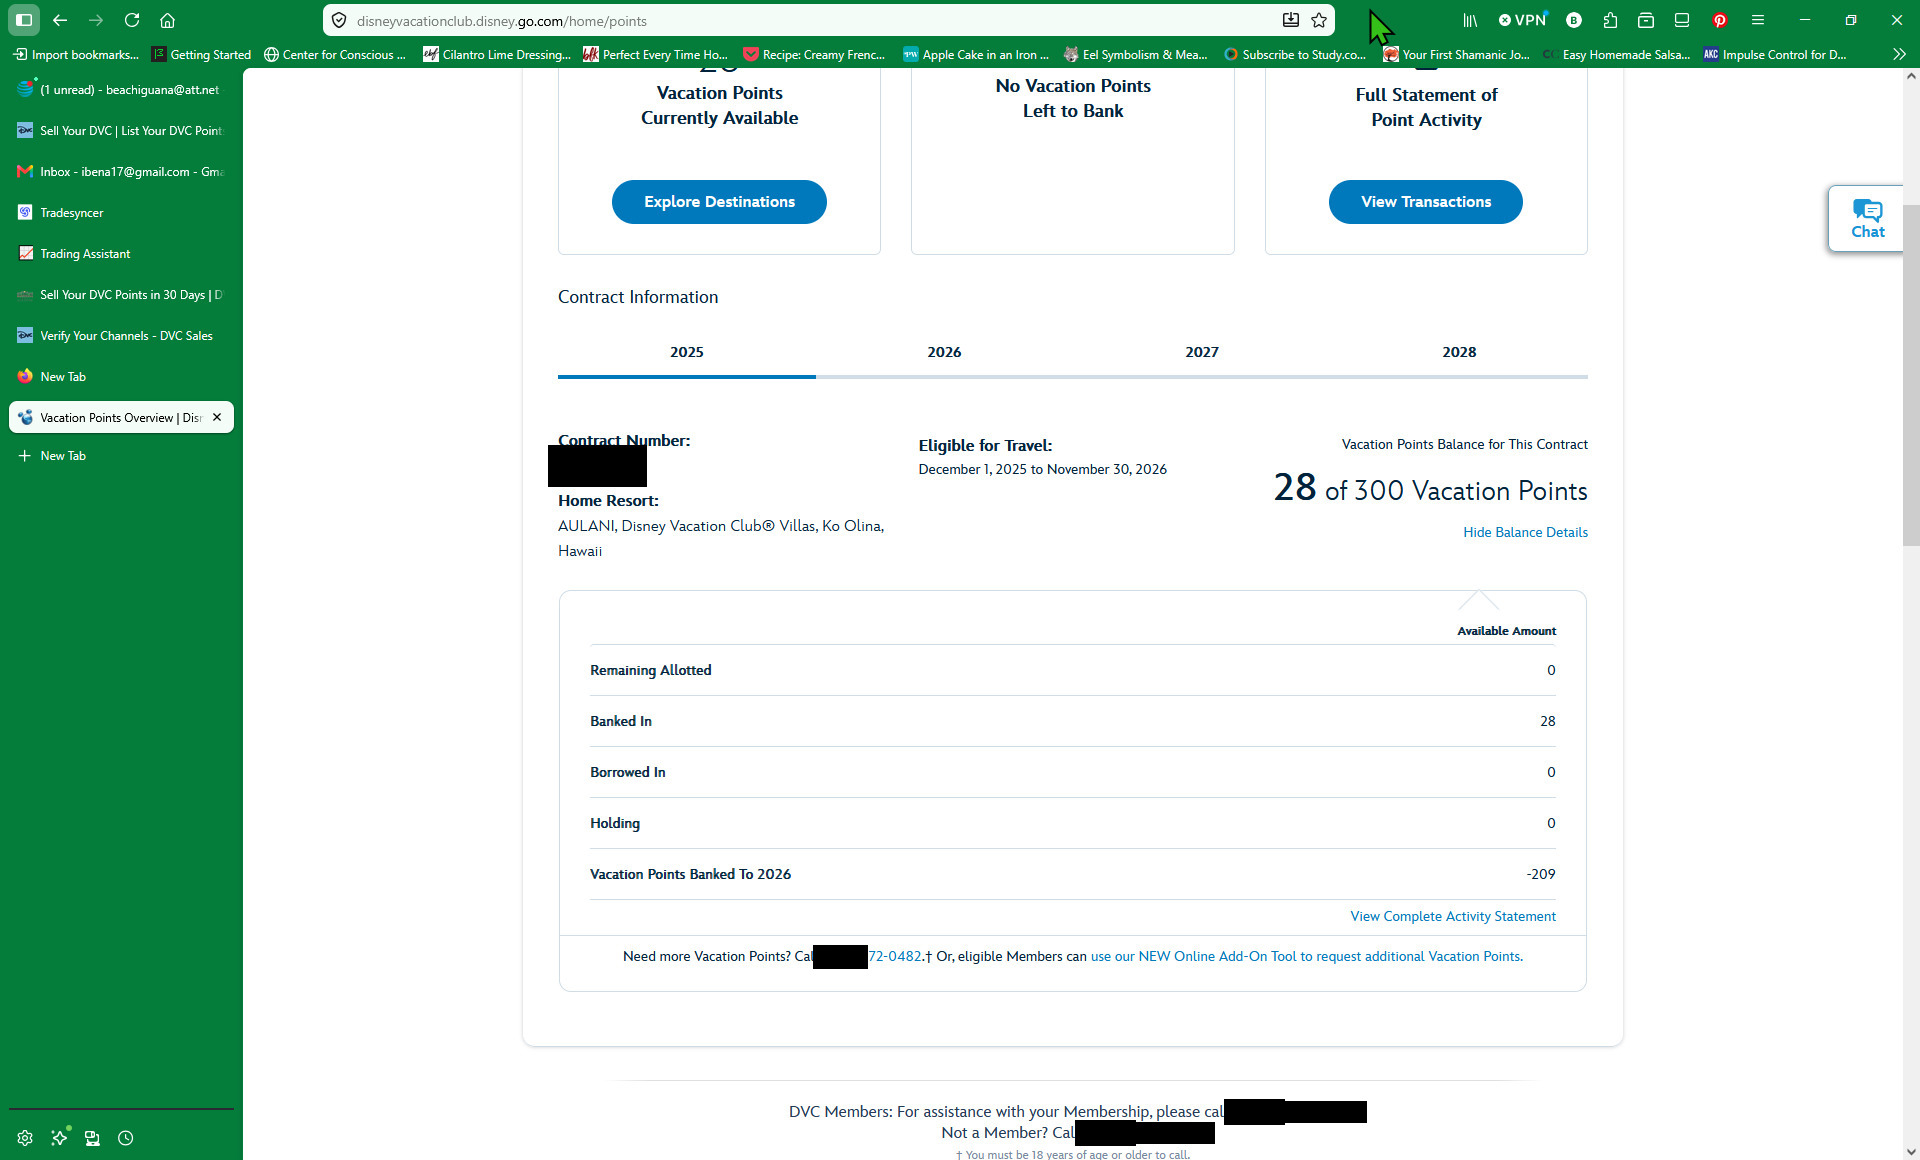Open Getting Started bookmark
Screen dimensions: 1920x1160
pos(201,54)
